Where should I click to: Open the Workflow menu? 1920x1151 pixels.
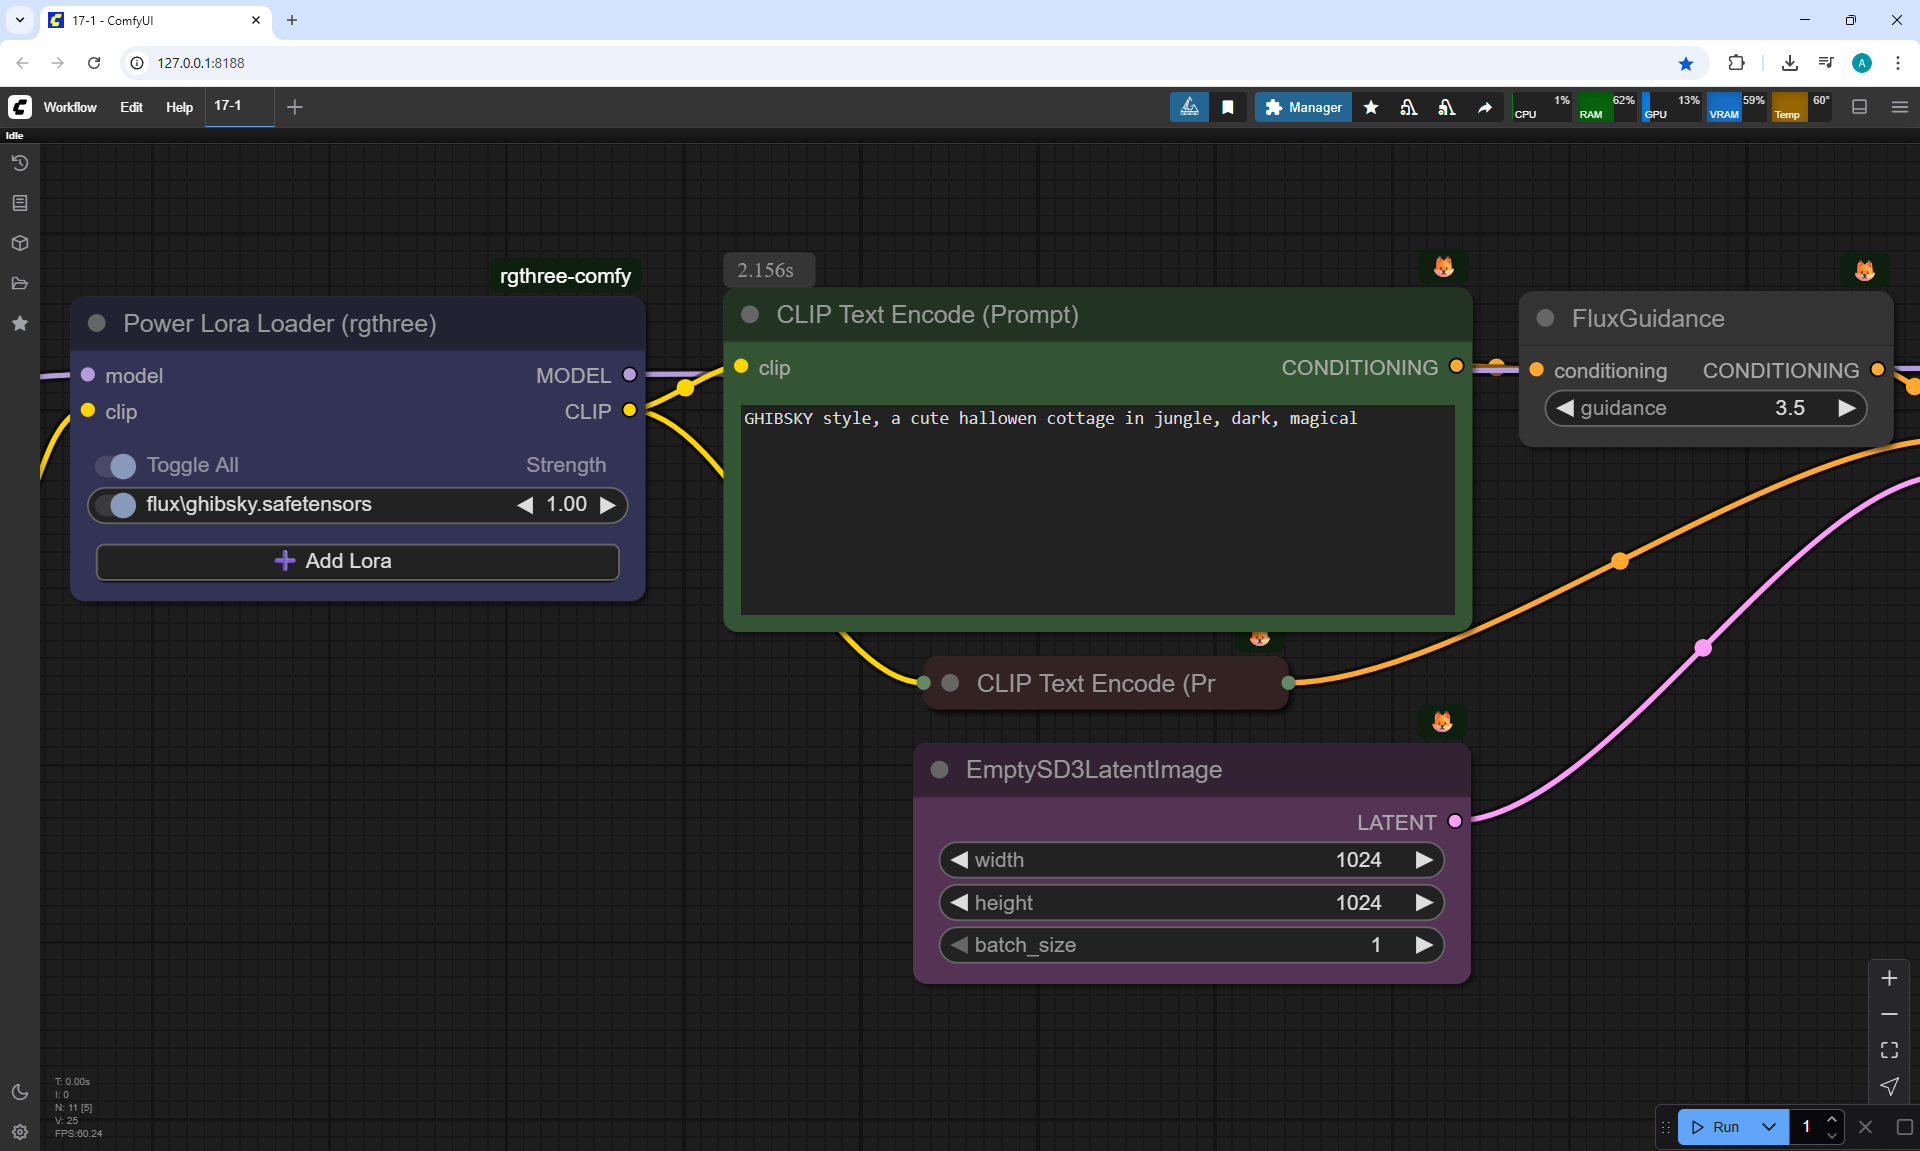tap(70, 107)
